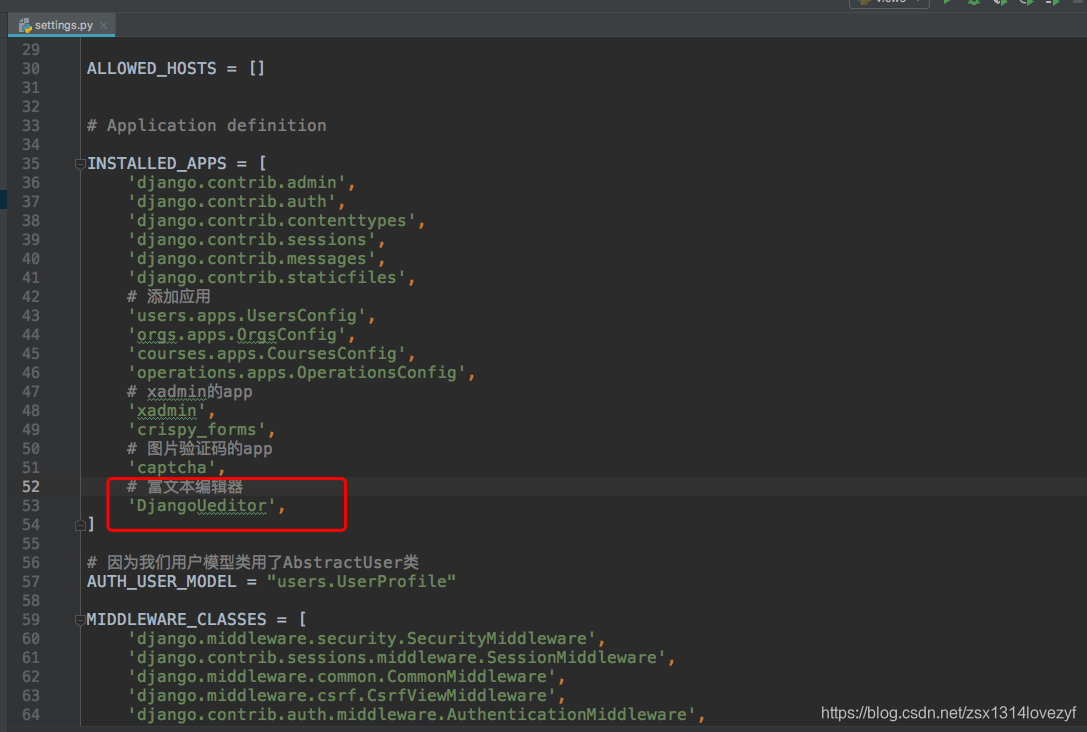The image size is (1087, 732).
Task: Click the "users.UserProfile" string value
Action: coord(361,582)
